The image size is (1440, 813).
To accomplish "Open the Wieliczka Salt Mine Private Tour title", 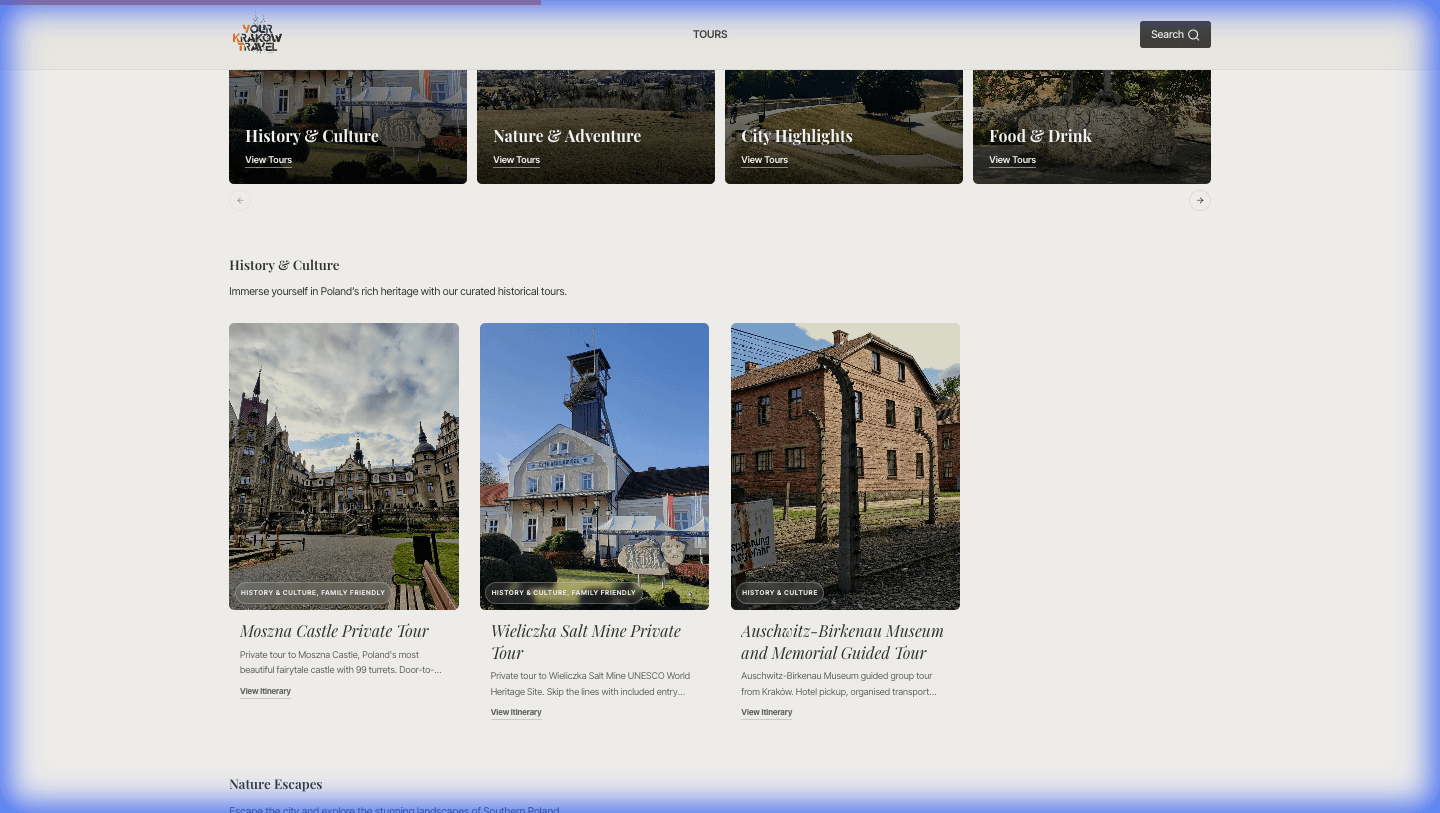I will pos(585,641).
